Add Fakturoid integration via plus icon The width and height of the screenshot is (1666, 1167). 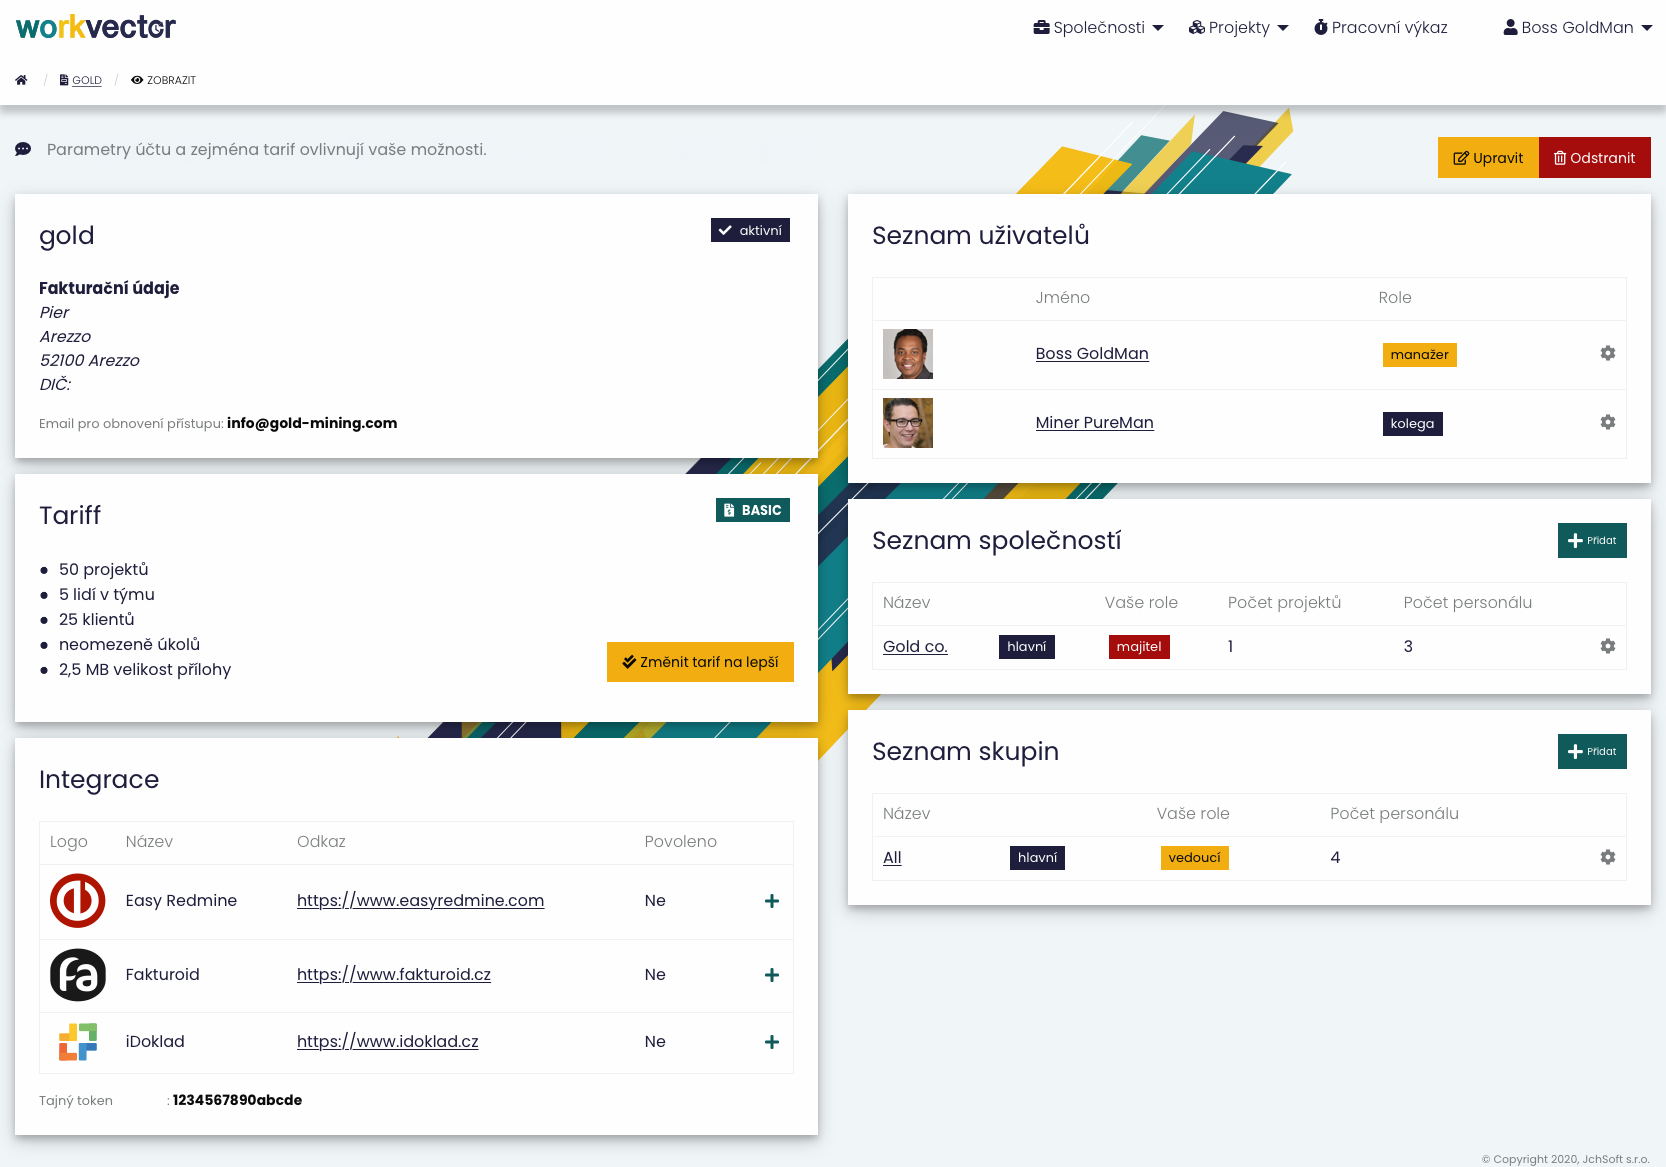pyautogui.click(x=771, y=975)
